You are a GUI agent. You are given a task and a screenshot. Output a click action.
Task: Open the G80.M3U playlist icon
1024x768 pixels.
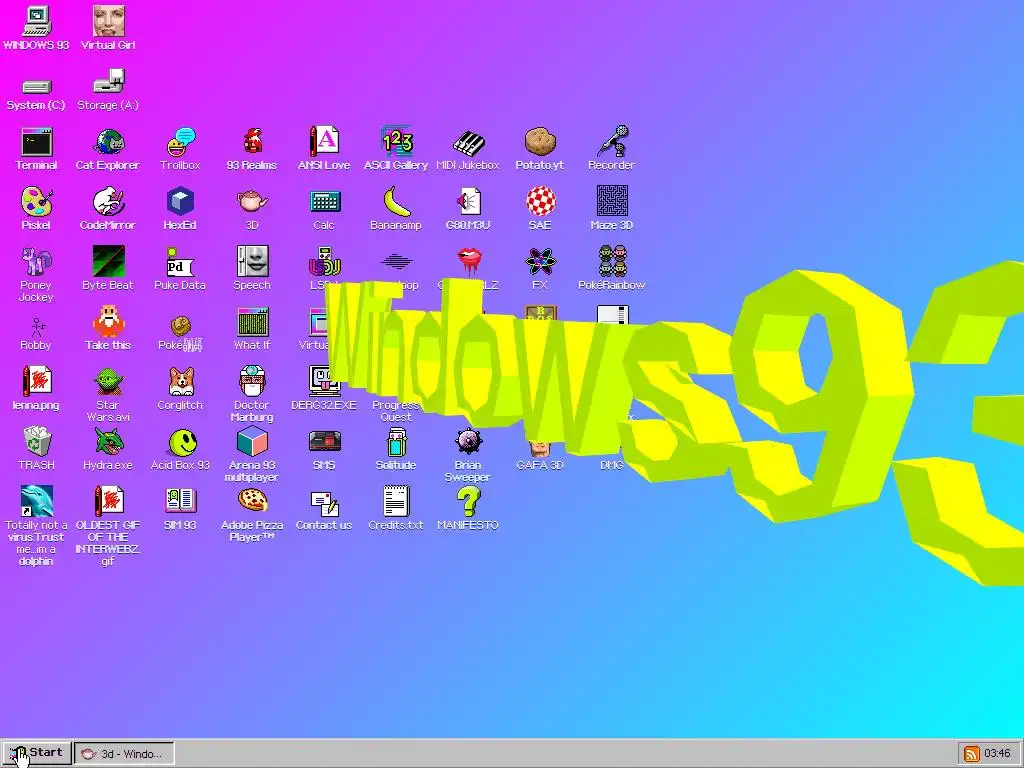click(468, 202)
